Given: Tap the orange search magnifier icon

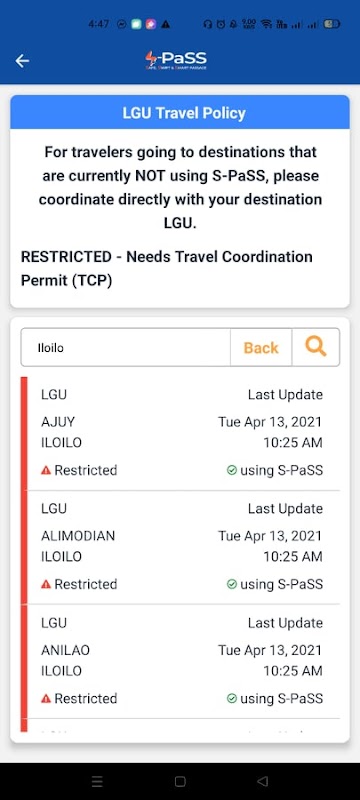Looking at the screenshot, I should (x=316, y=347).
